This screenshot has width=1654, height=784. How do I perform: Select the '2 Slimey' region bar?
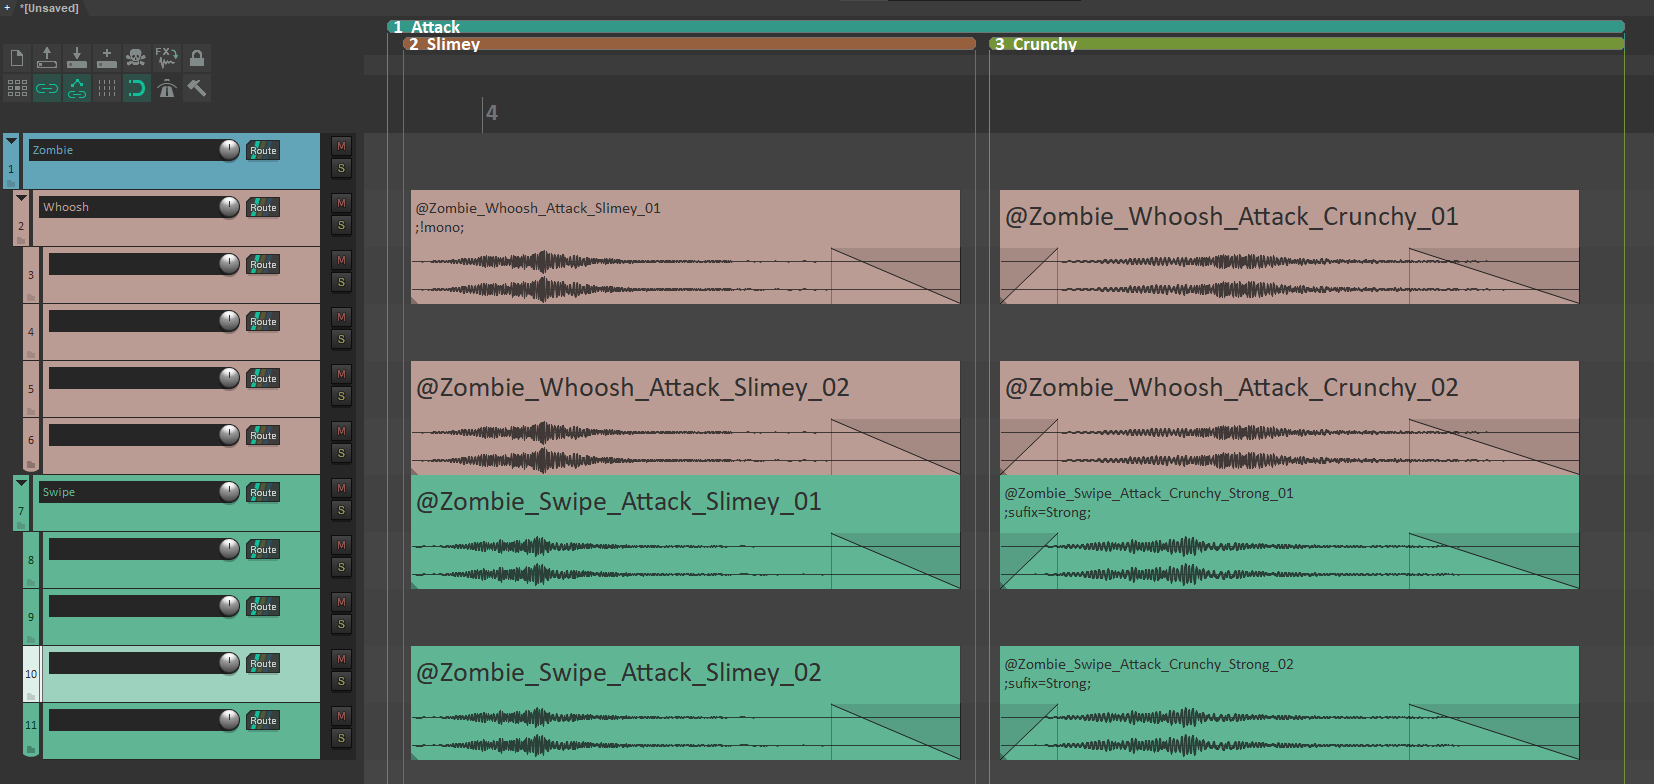(689, 43)
